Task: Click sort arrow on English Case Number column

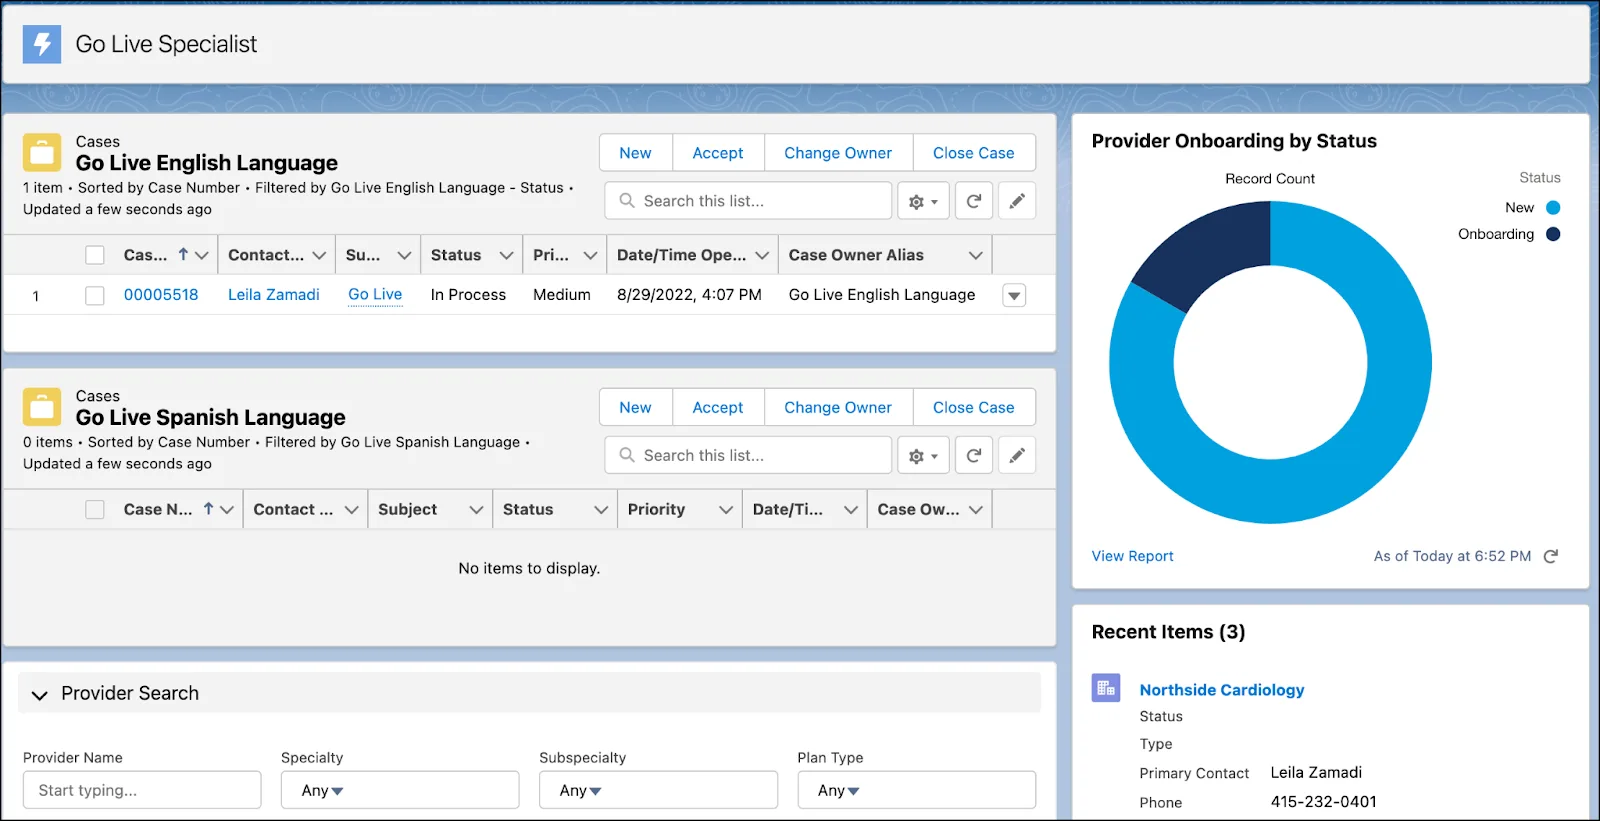Action: 183,254
